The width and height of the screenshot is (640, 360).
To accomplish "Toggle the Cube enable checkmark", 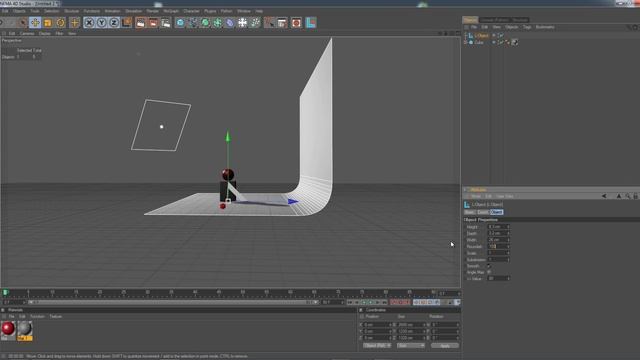I will (x=501, y=42).
